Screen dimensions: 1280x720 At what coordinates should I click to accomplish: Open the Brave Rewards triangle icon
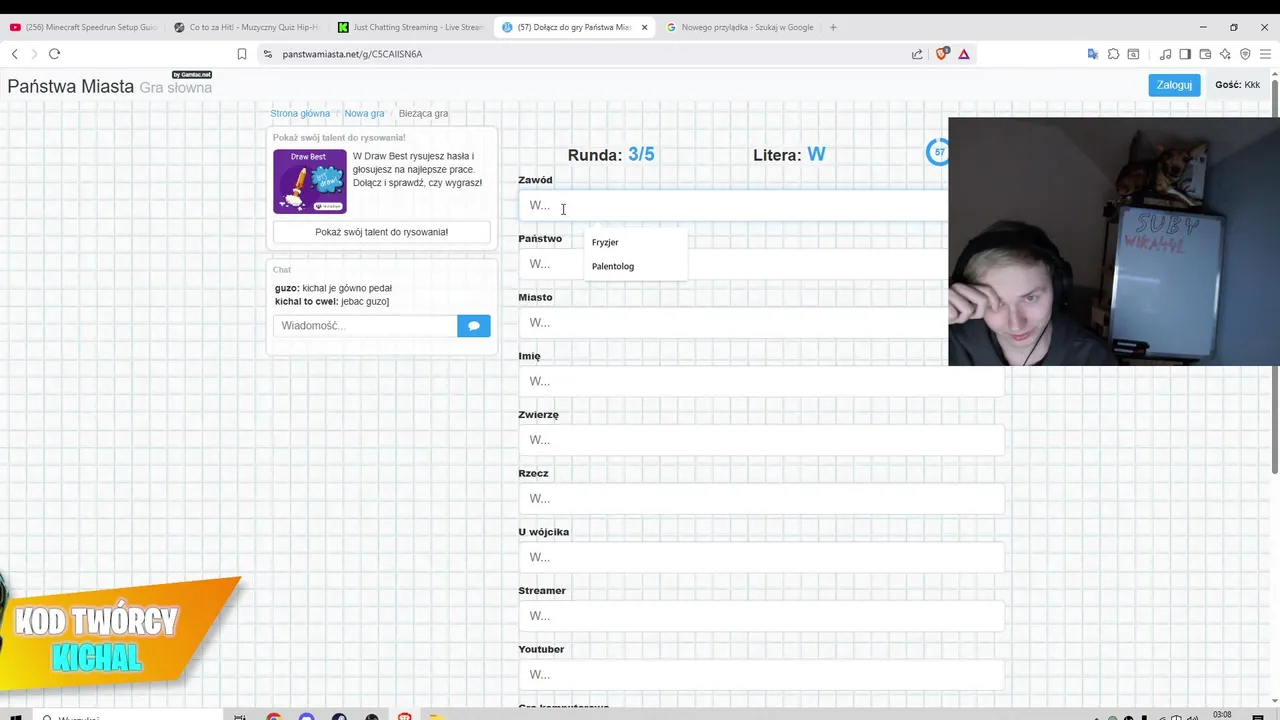point(964,54)
